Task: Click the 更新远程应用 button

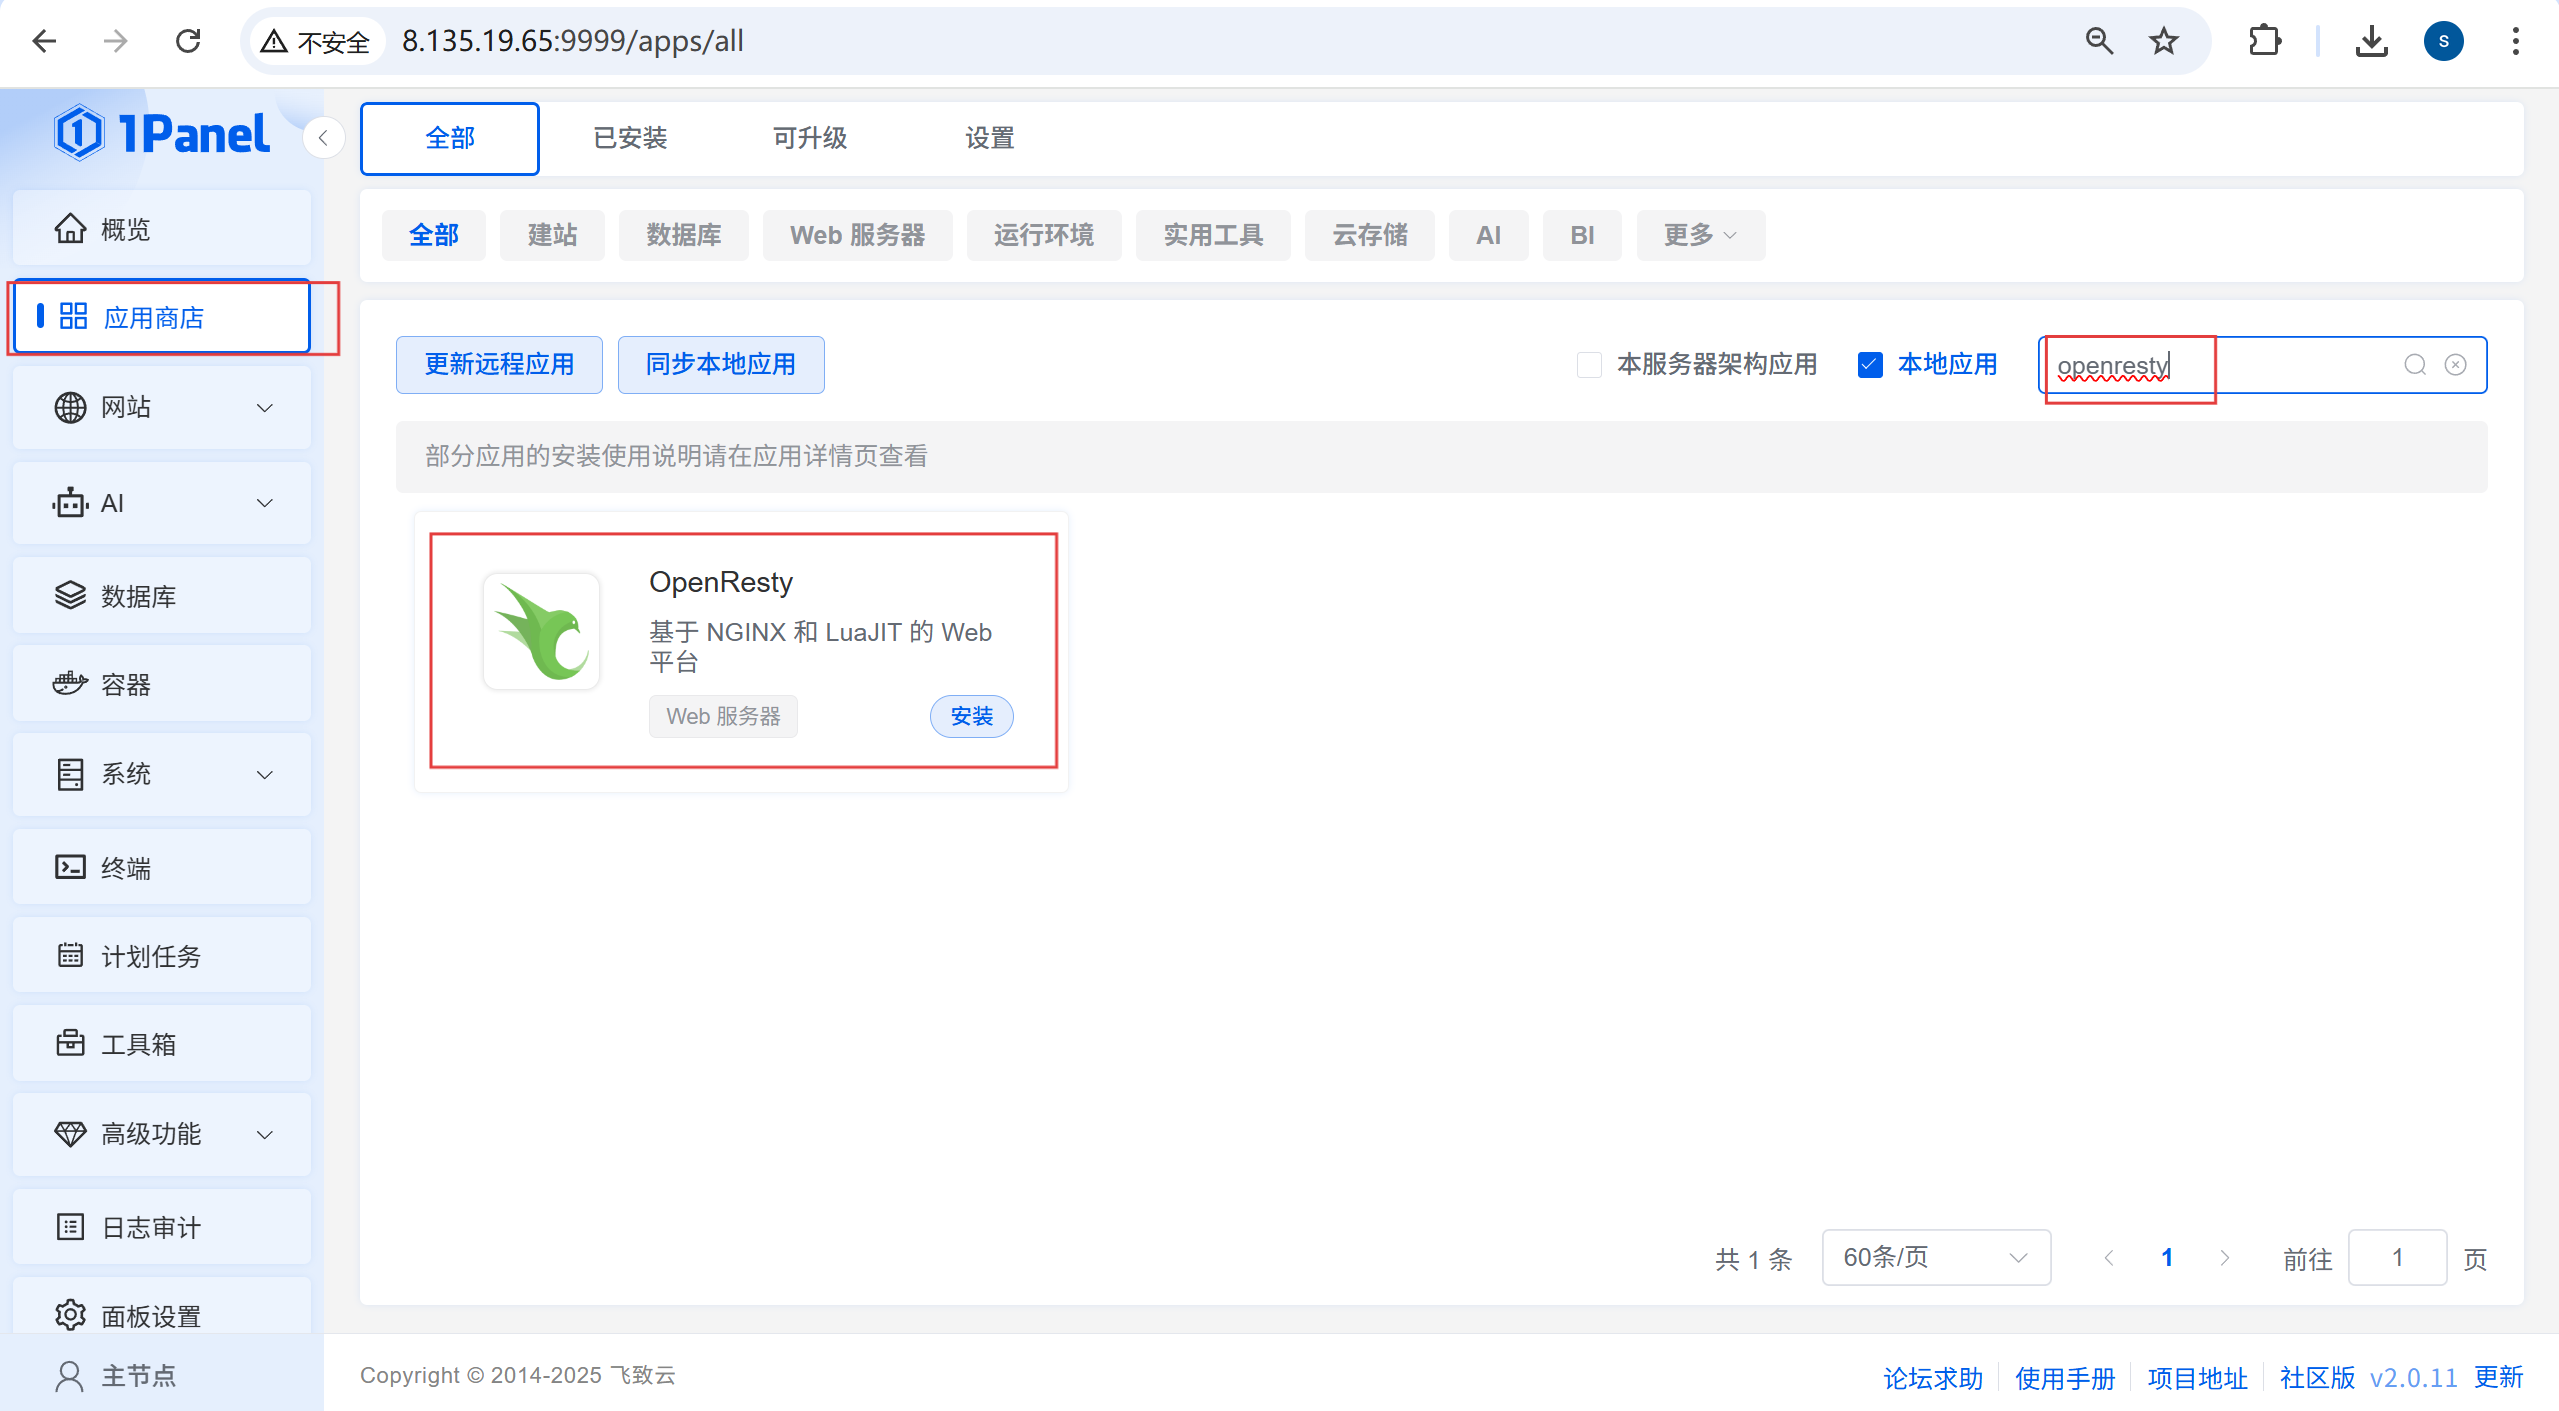Action: [x=499, y=364]
